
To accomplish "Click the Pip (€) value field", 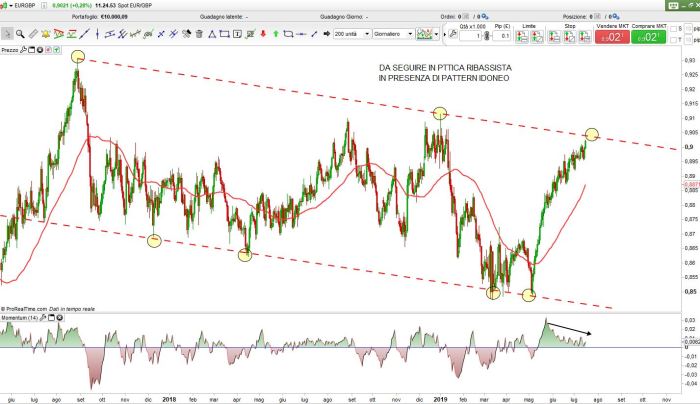I will (502, 36).
